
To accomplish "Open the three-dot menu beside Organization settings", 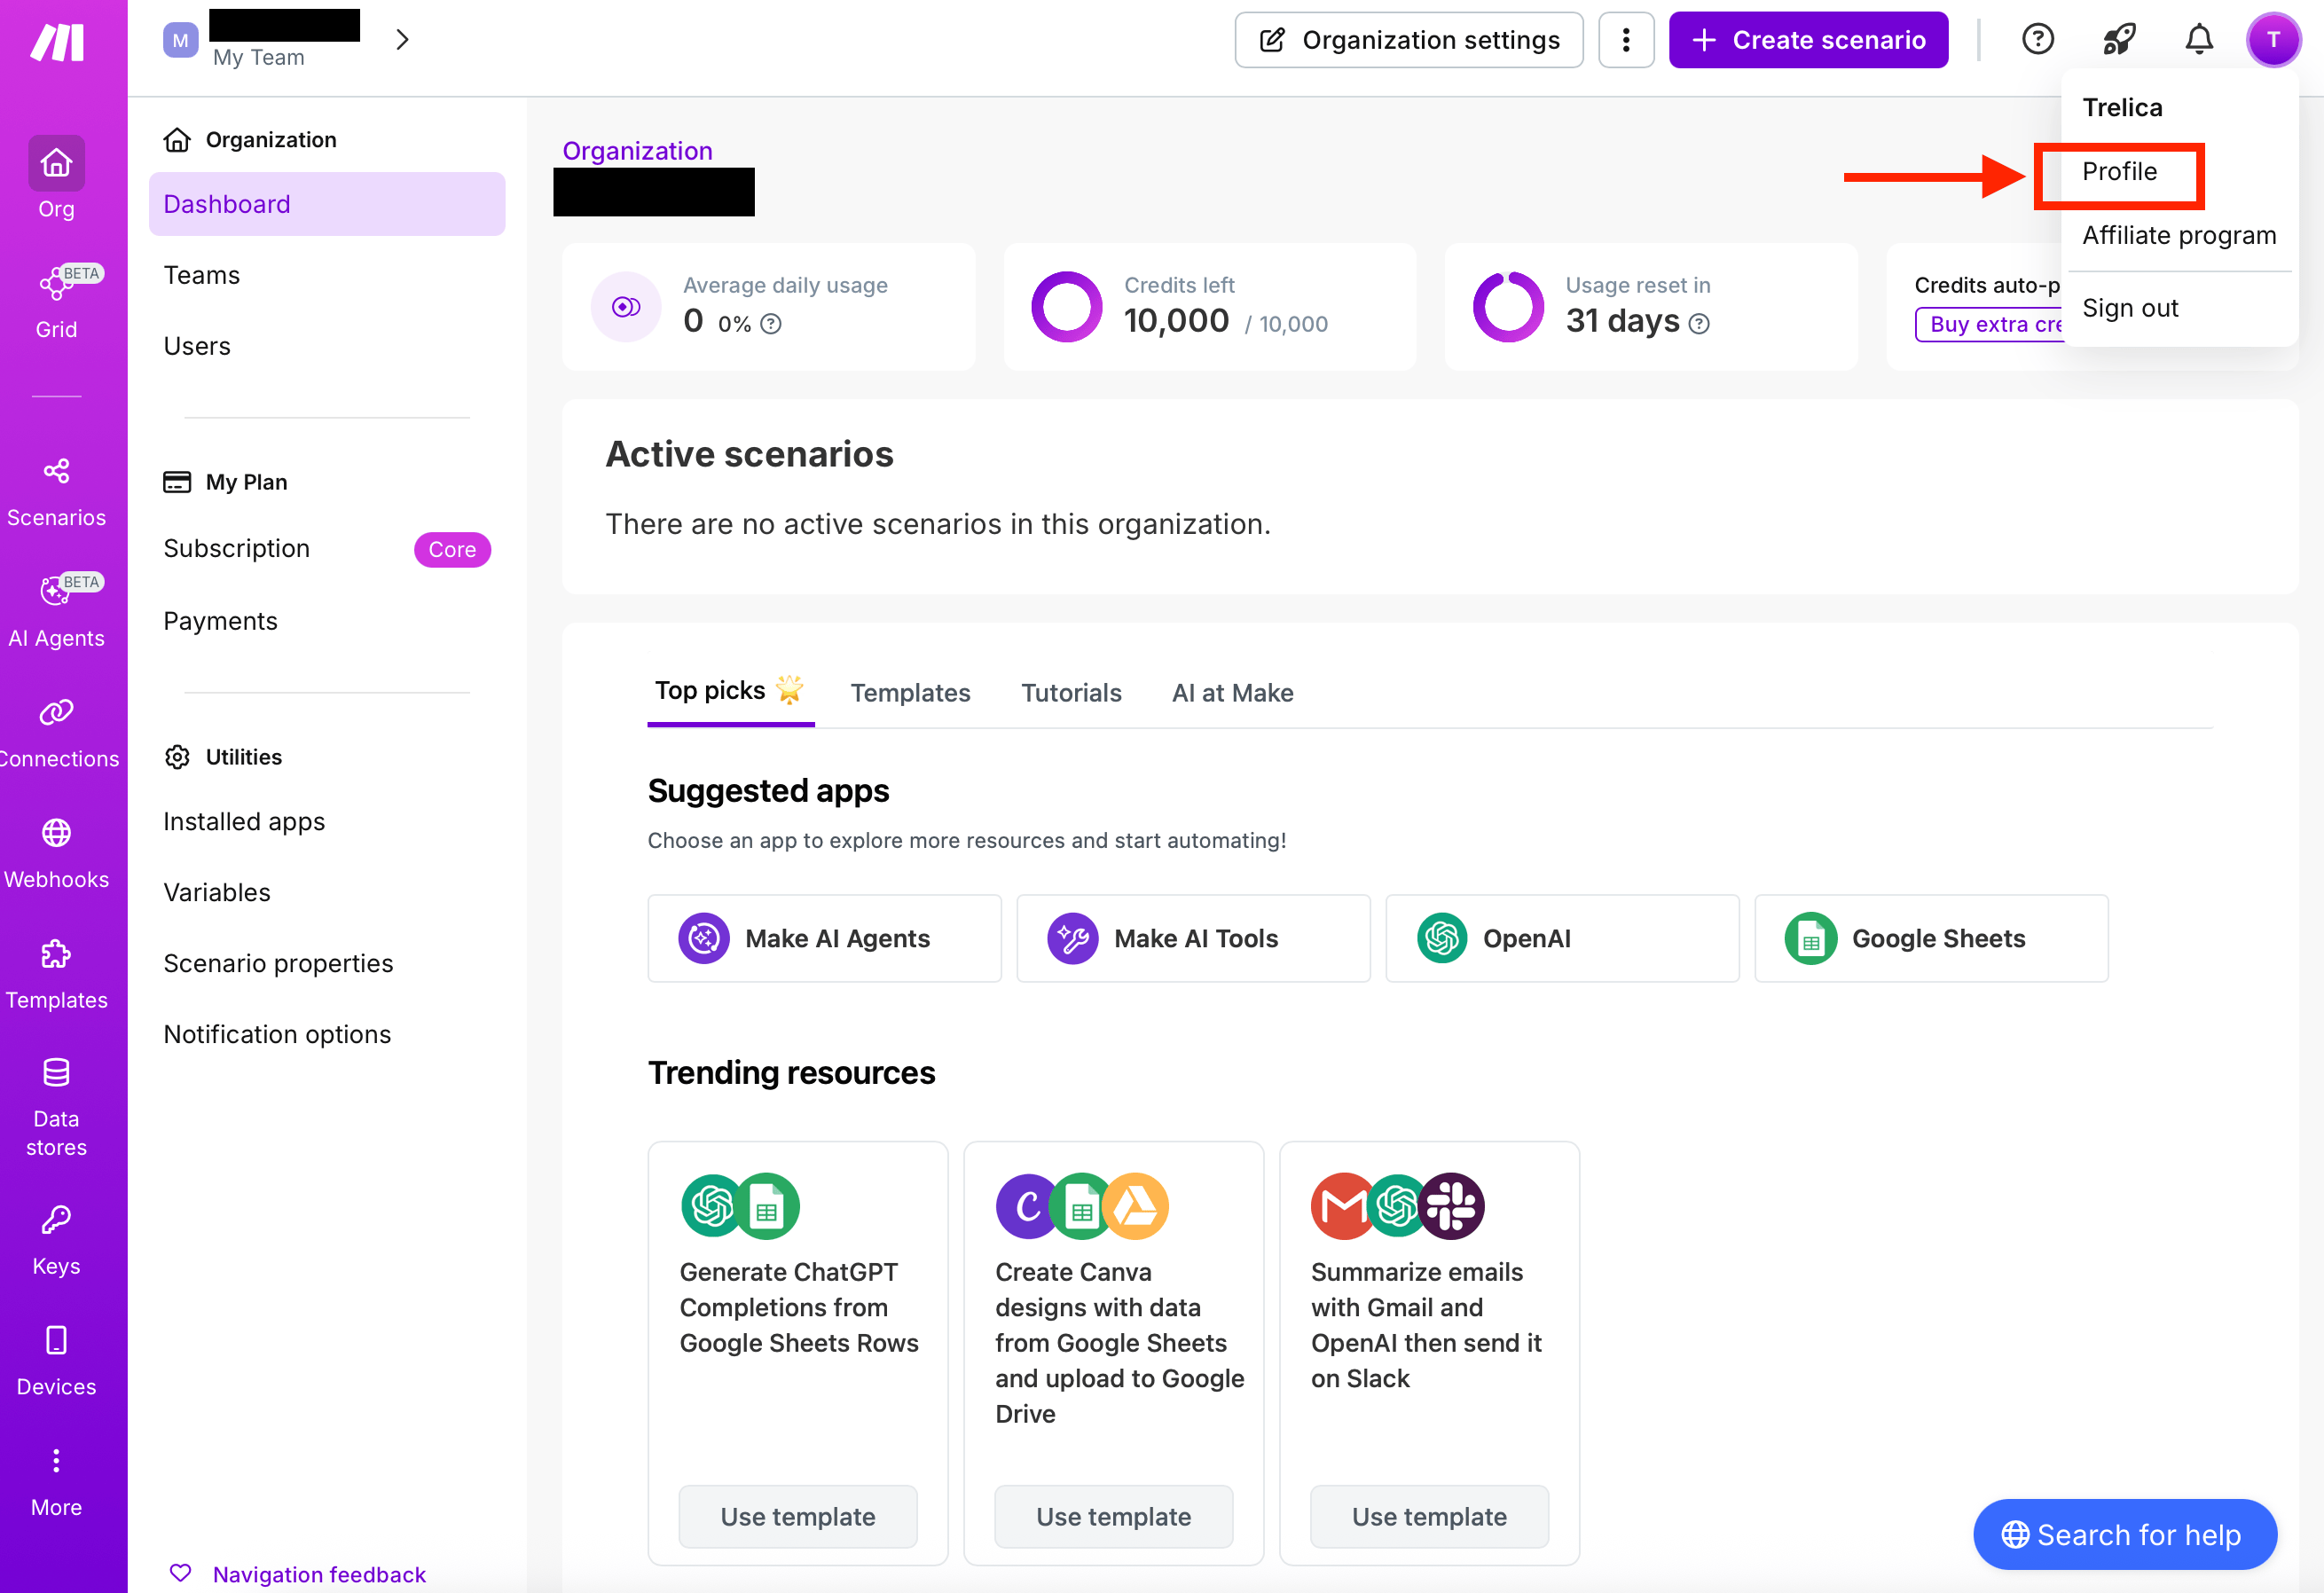I will [x=1626, y=40].
